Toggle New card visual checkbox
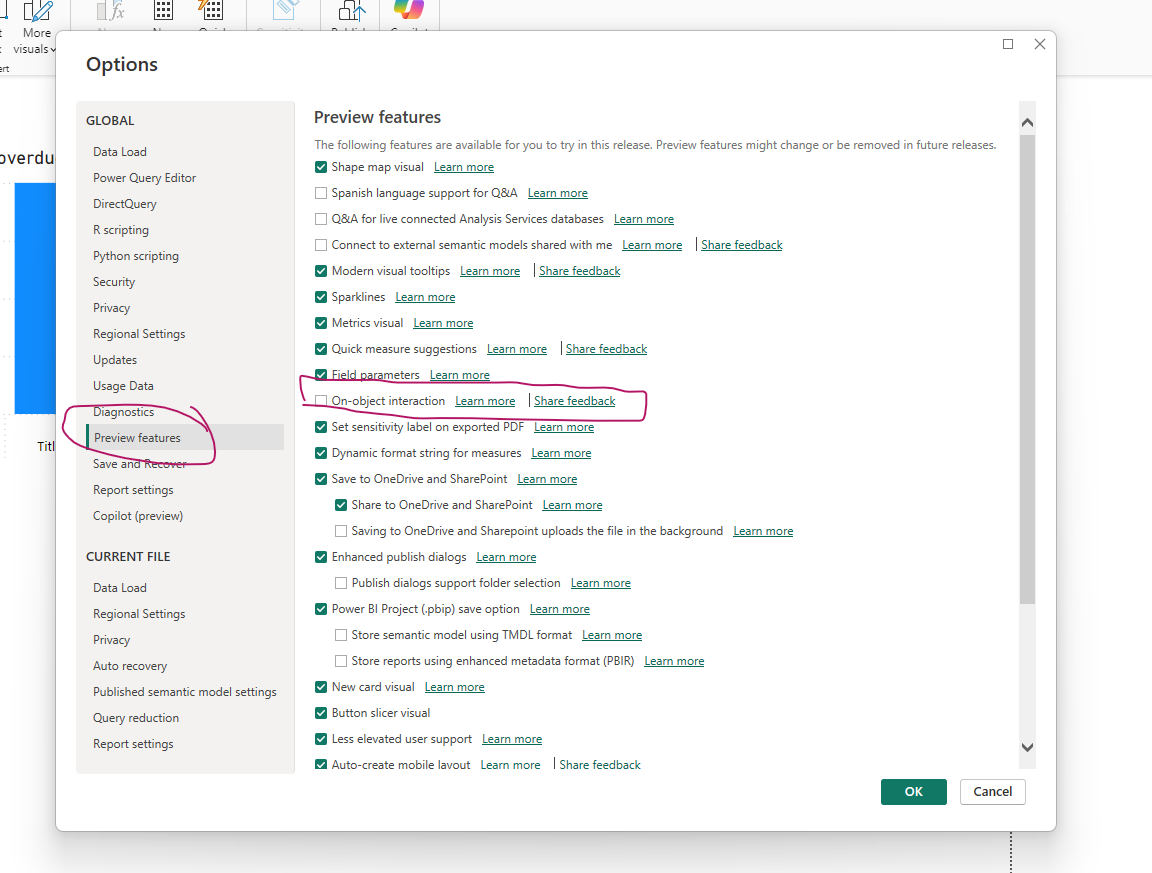 click(x=321, y=687)
